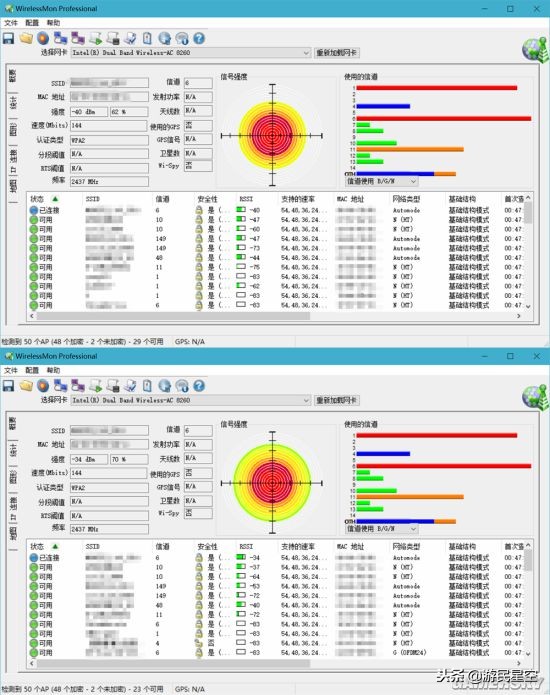Open the folder icon in upper window toolbar

[26, 39]
